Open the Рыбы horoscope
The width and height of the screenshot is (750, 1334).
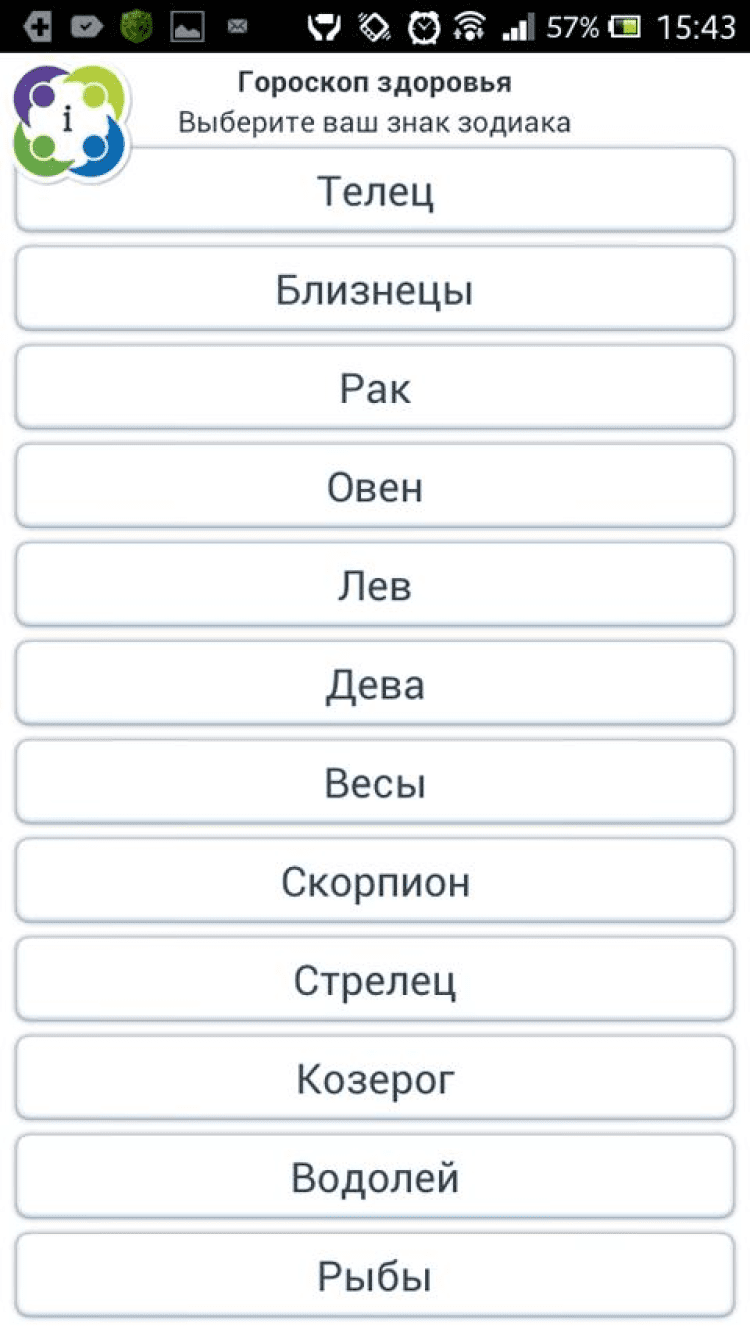375,1276
